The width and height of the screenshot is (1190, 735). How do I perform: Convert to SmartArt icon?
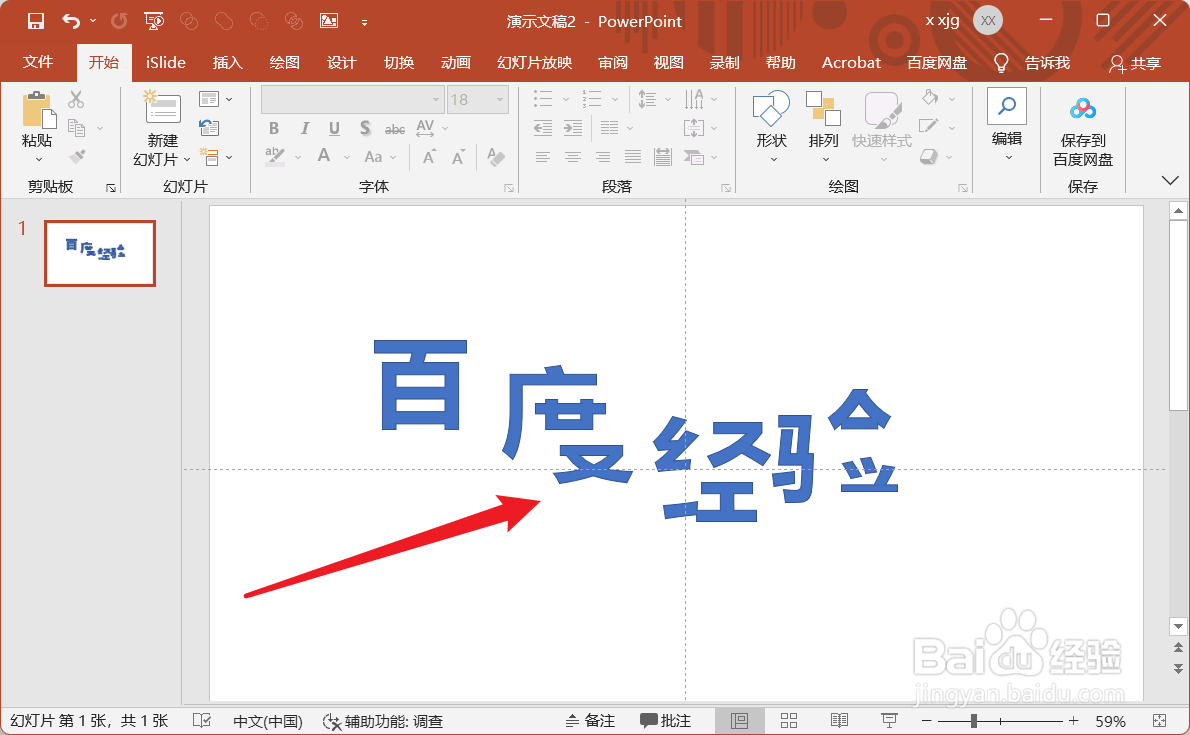point(694,157)
